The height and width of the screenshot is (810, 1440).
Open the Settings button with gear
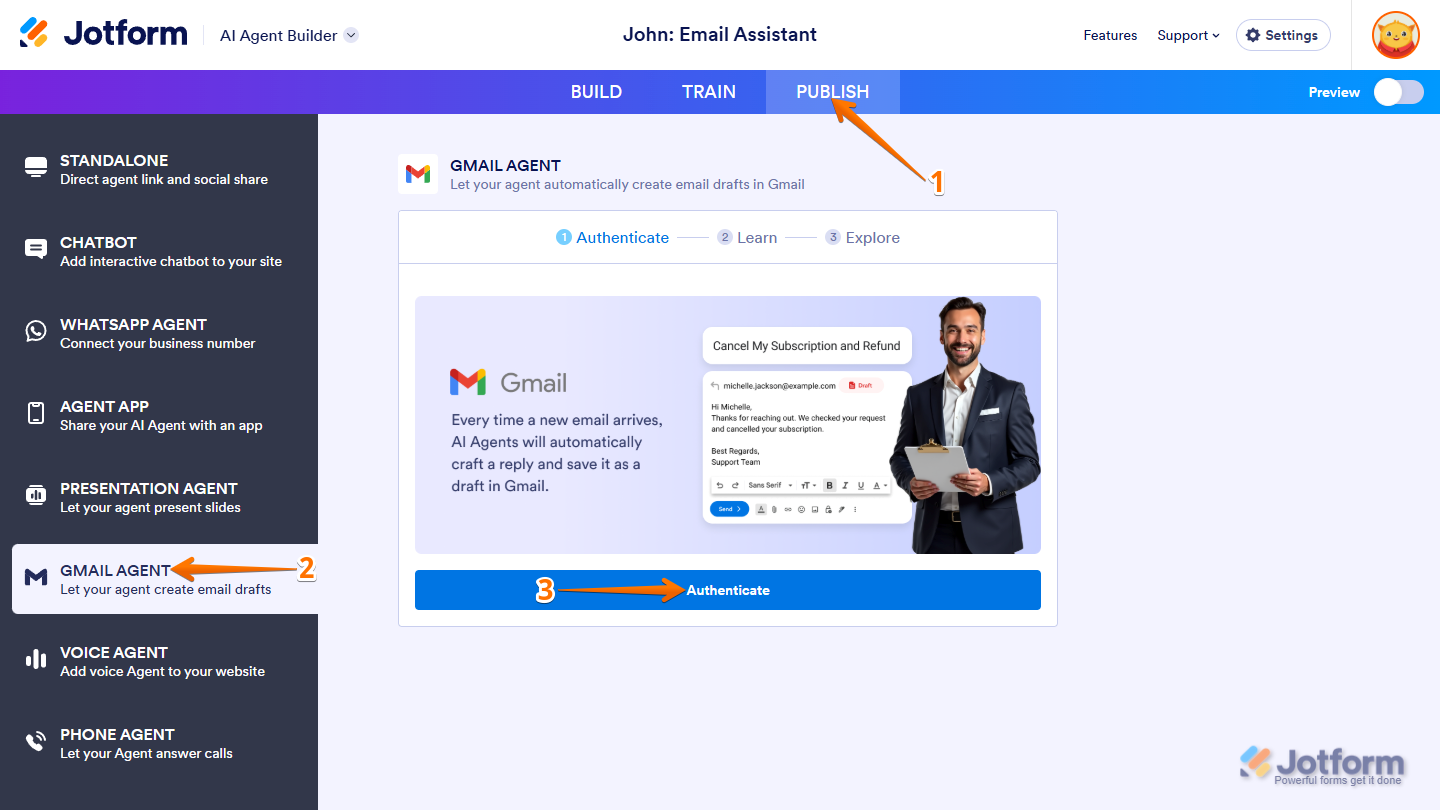point(1283,35)
